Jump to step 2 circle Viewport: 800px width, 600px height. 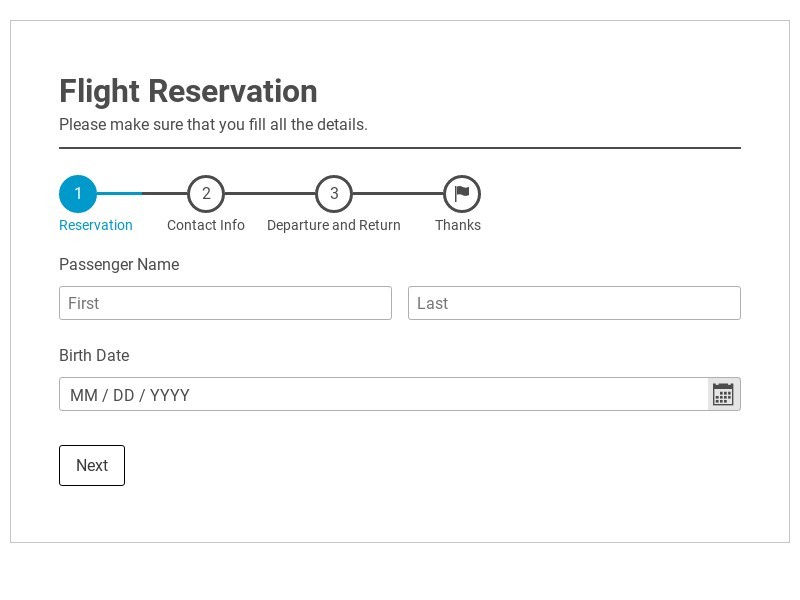206,193
